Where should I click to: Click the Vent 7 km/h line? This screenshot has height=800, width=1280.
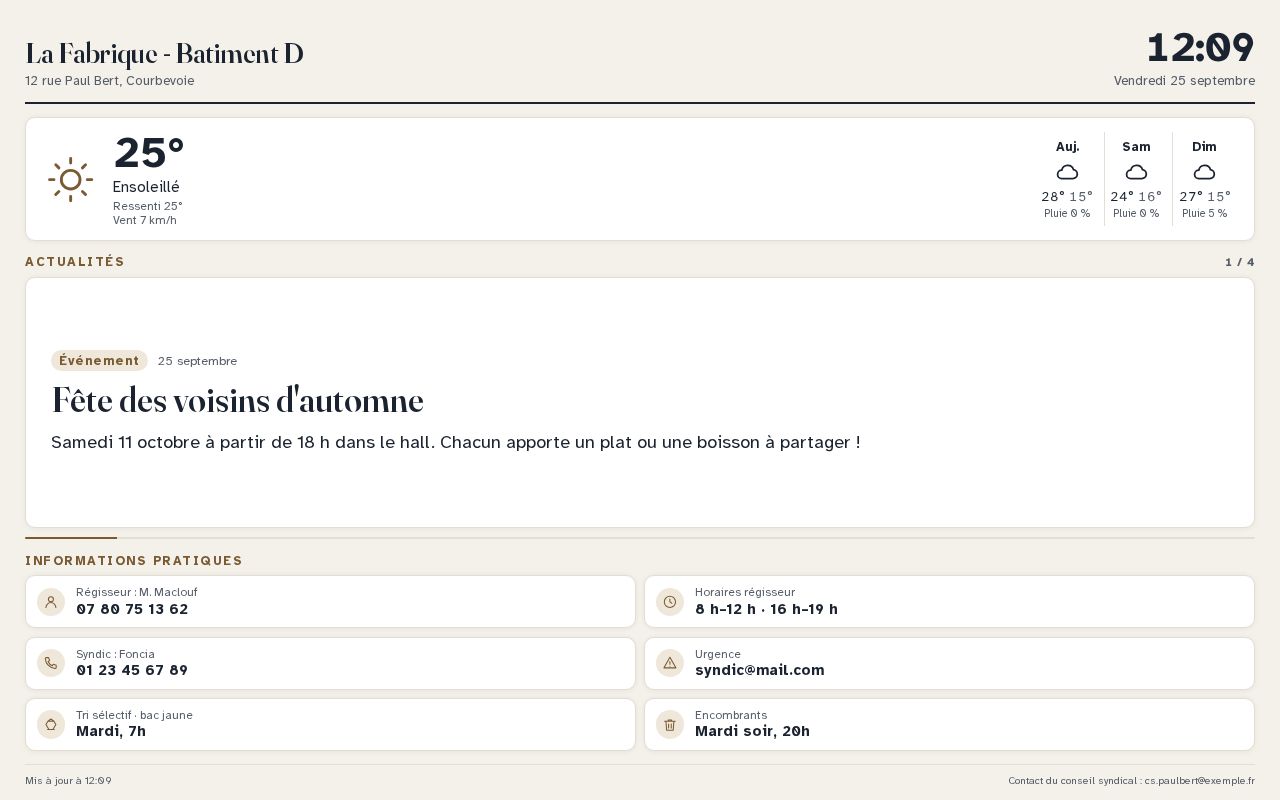[x=145, y=220]
